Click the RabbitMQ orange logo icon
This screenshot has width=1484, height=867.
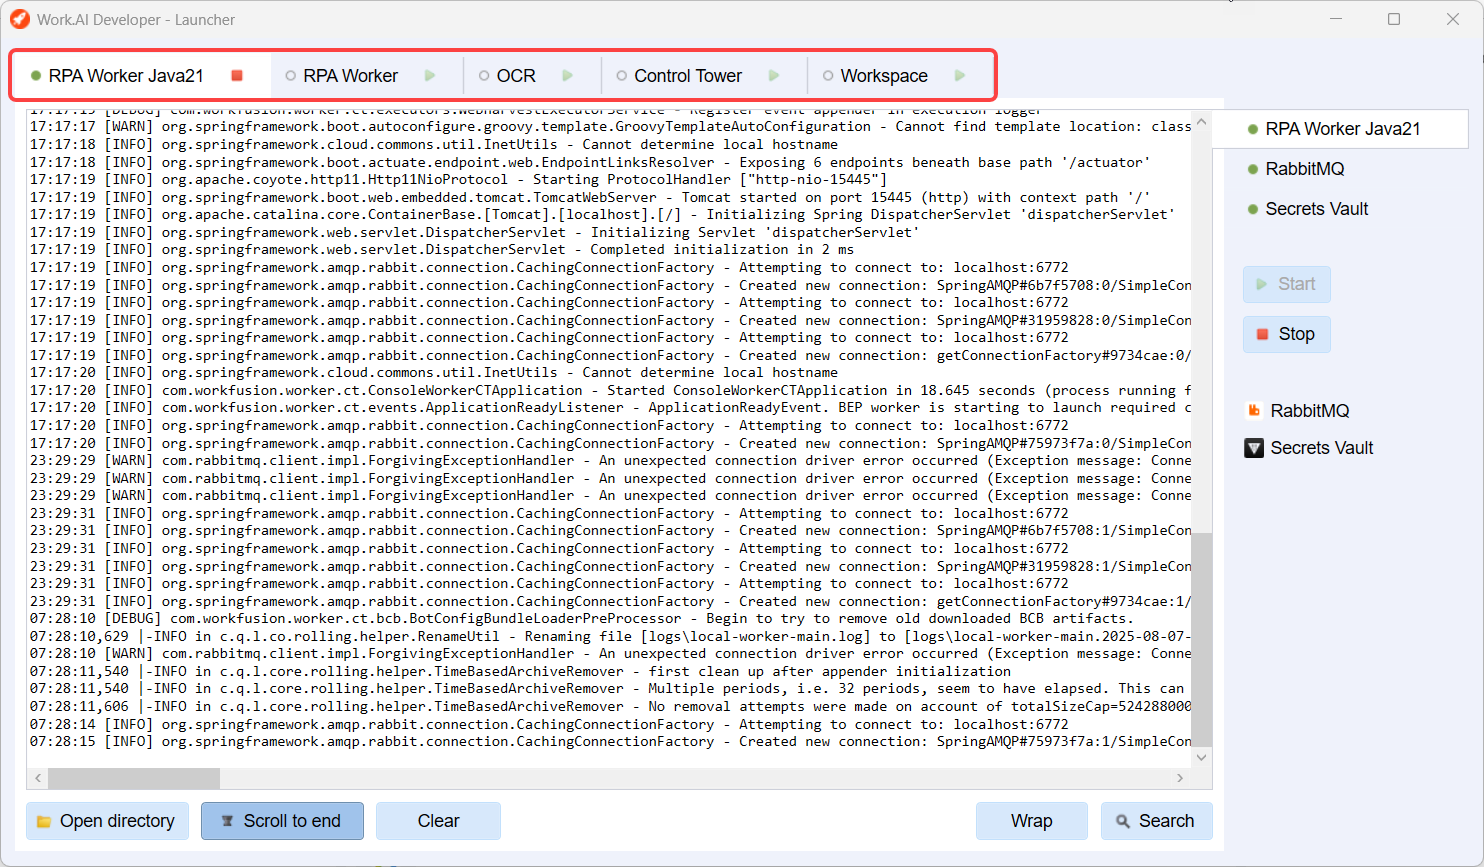pyautogui.click(x=1254, y=411)
